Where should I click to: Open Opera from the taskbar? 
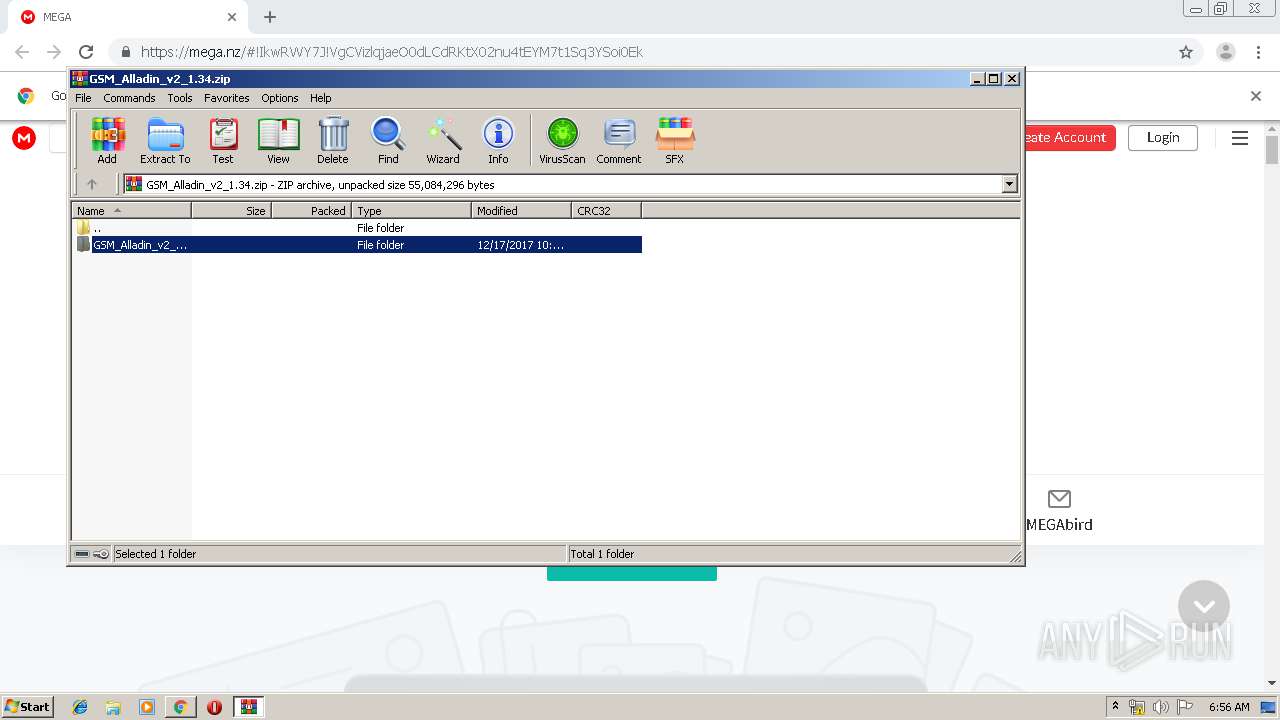click(x=214, y=707)
